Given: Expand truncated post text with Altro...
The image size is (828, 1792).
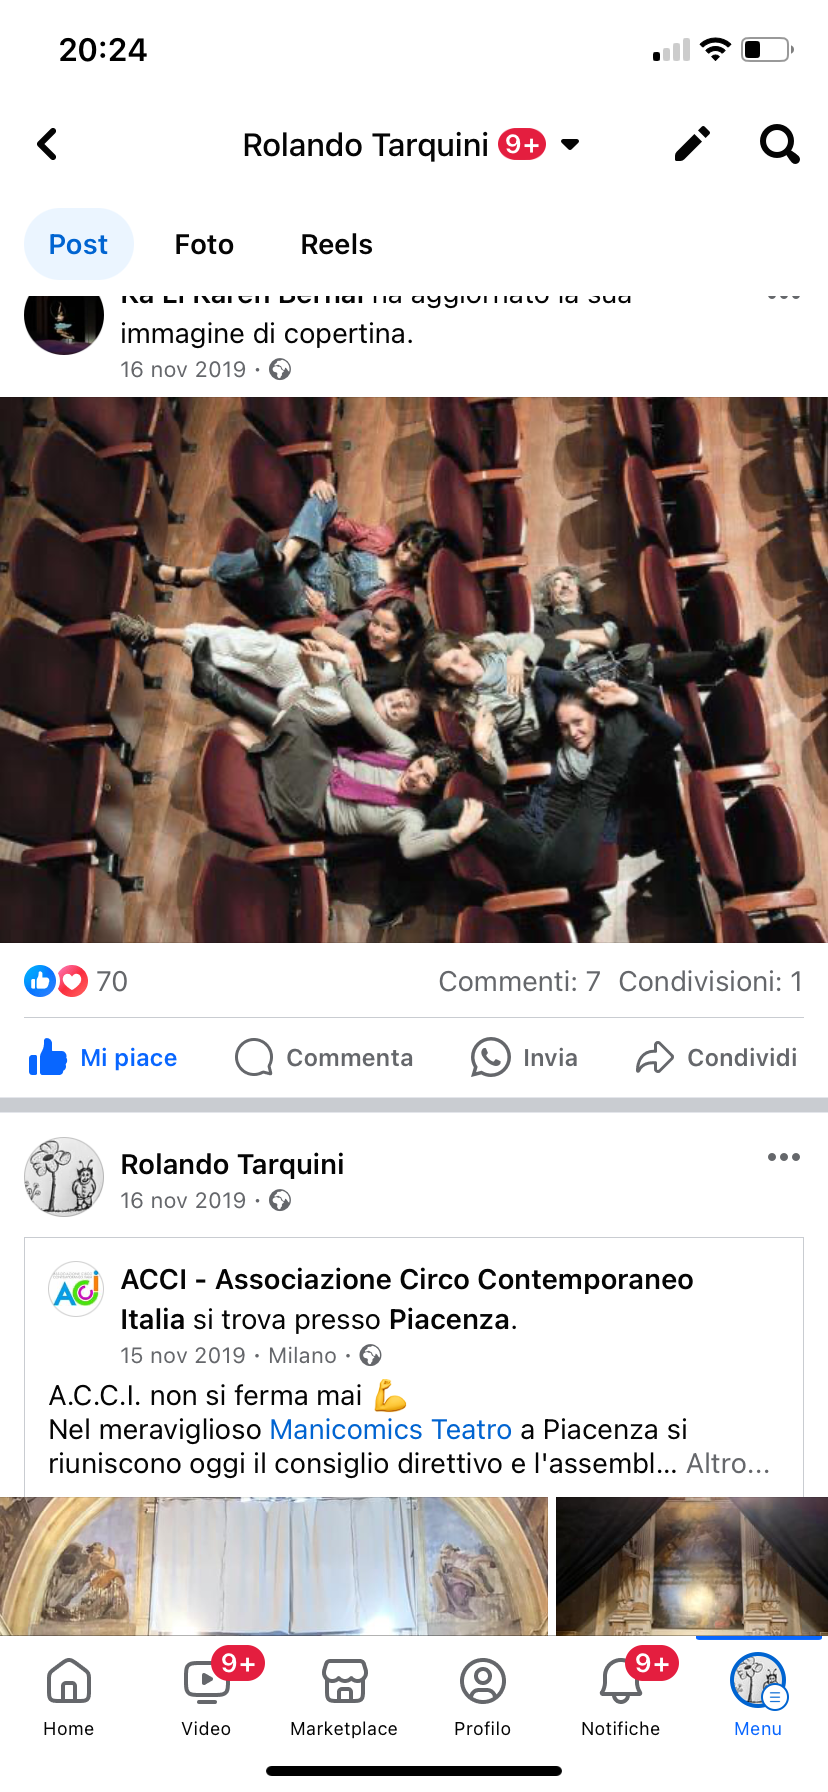Looking at the screenshot, I should tap(728, 1463).
